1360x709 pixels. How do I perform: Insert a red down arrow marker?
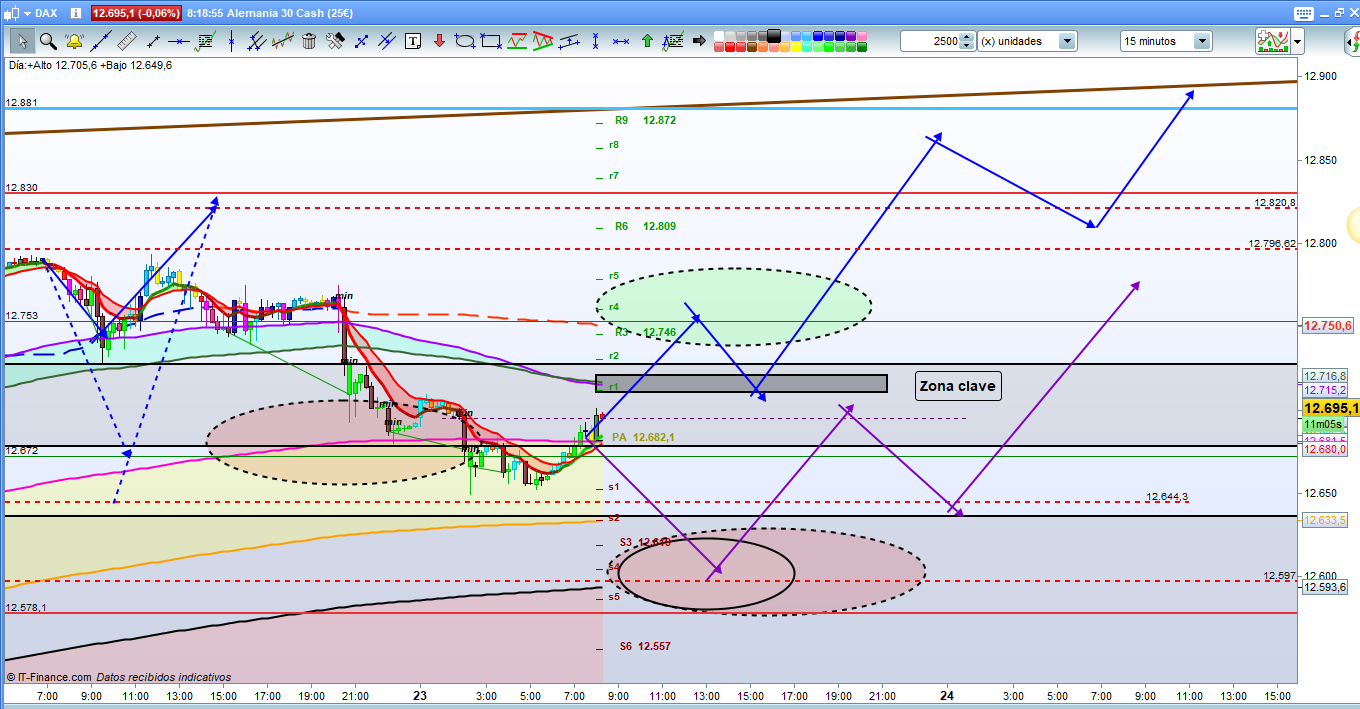439,41
